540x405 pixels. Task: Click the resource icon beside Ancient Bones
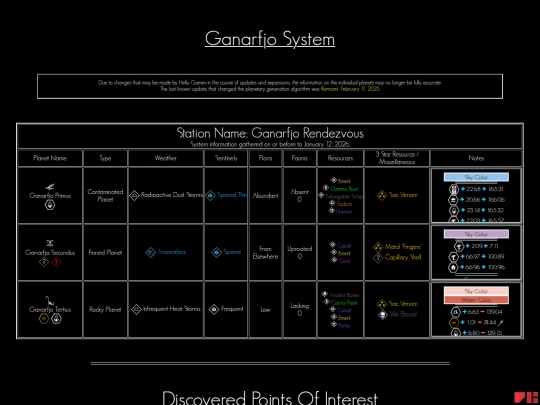coord(324,294)
